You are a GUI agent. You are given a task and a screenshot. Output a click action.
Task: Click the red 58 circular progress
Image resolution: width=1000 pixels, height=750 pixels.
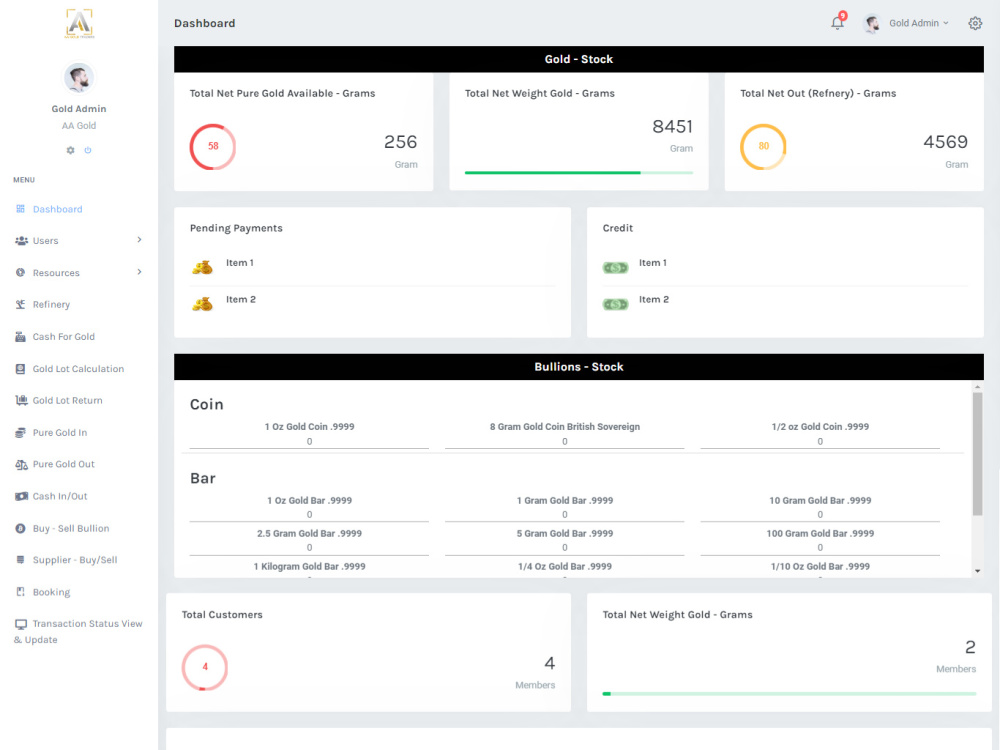pos(213,147)
